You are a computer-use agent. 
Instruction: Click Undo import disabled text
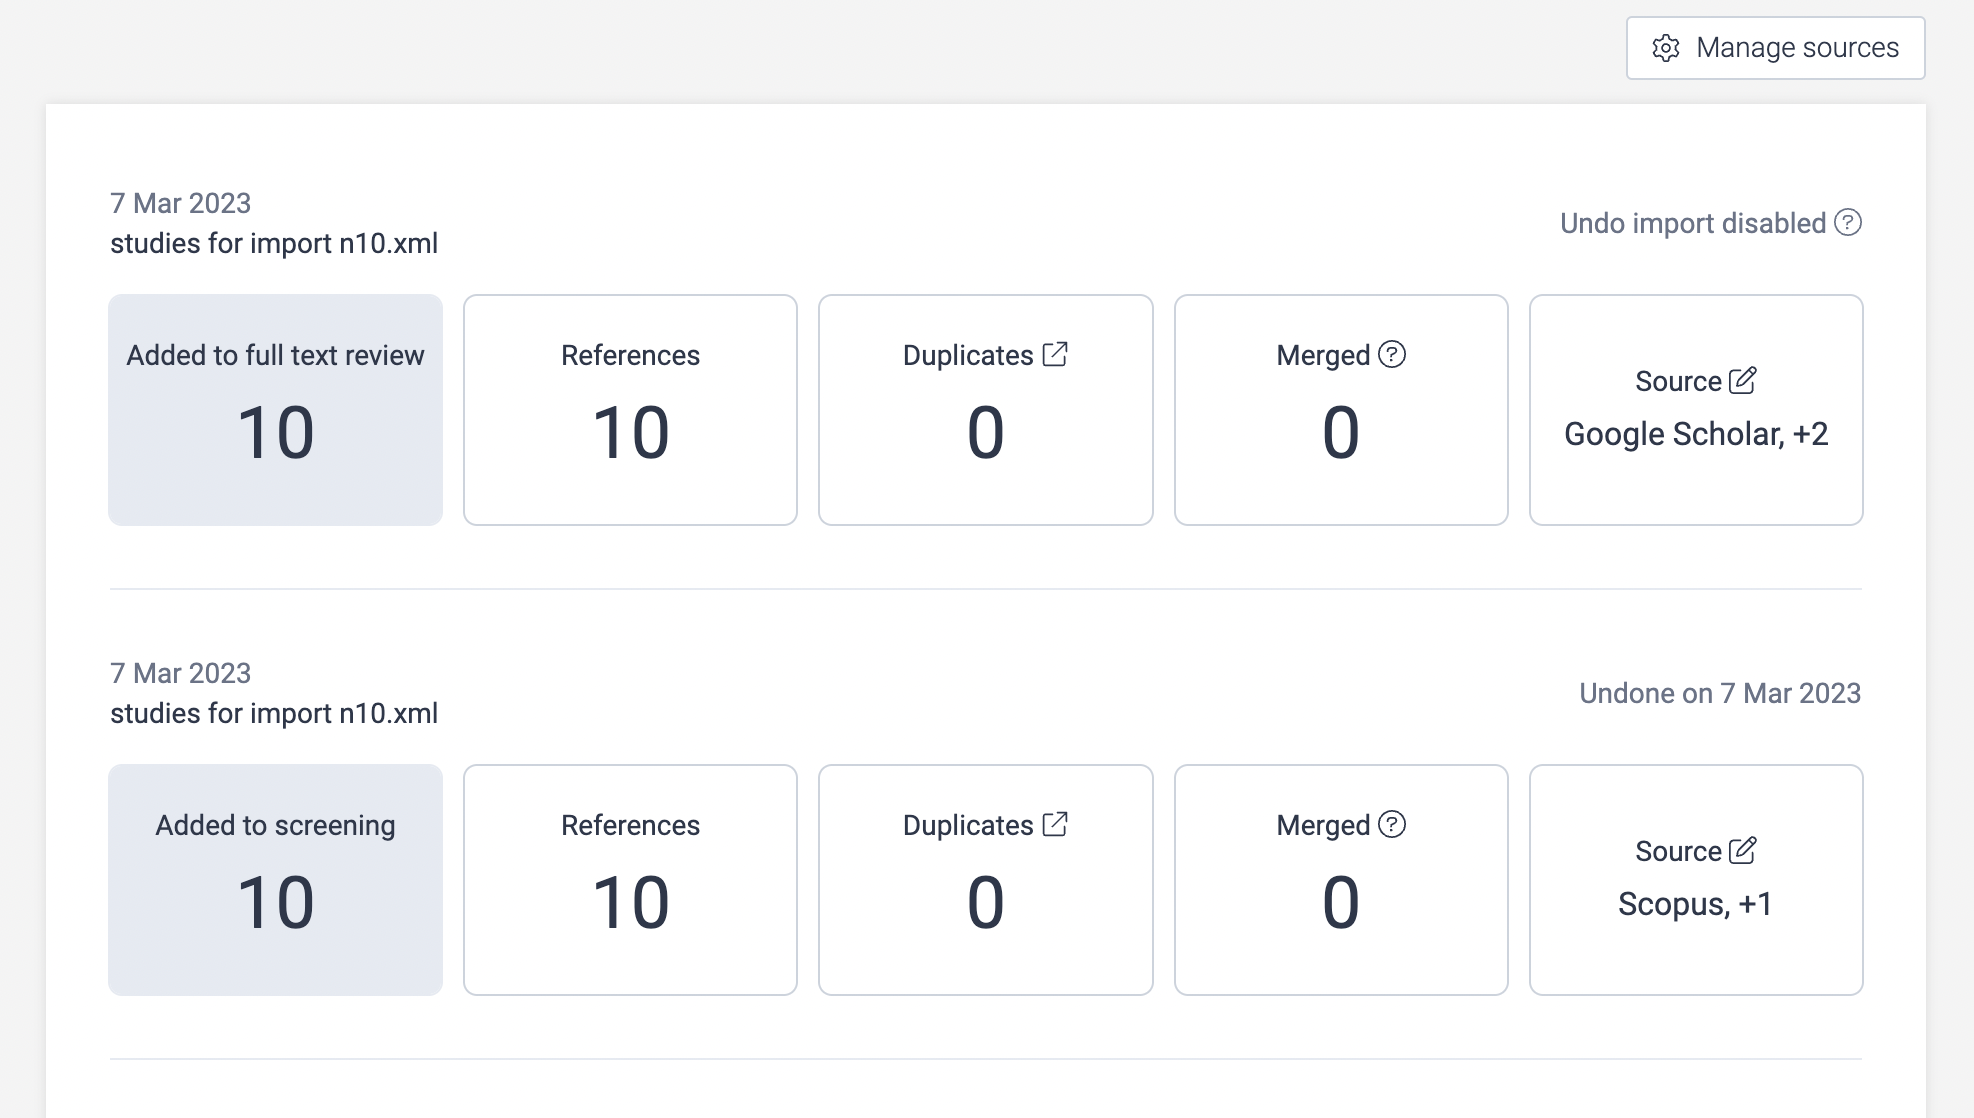[1692, 223]
